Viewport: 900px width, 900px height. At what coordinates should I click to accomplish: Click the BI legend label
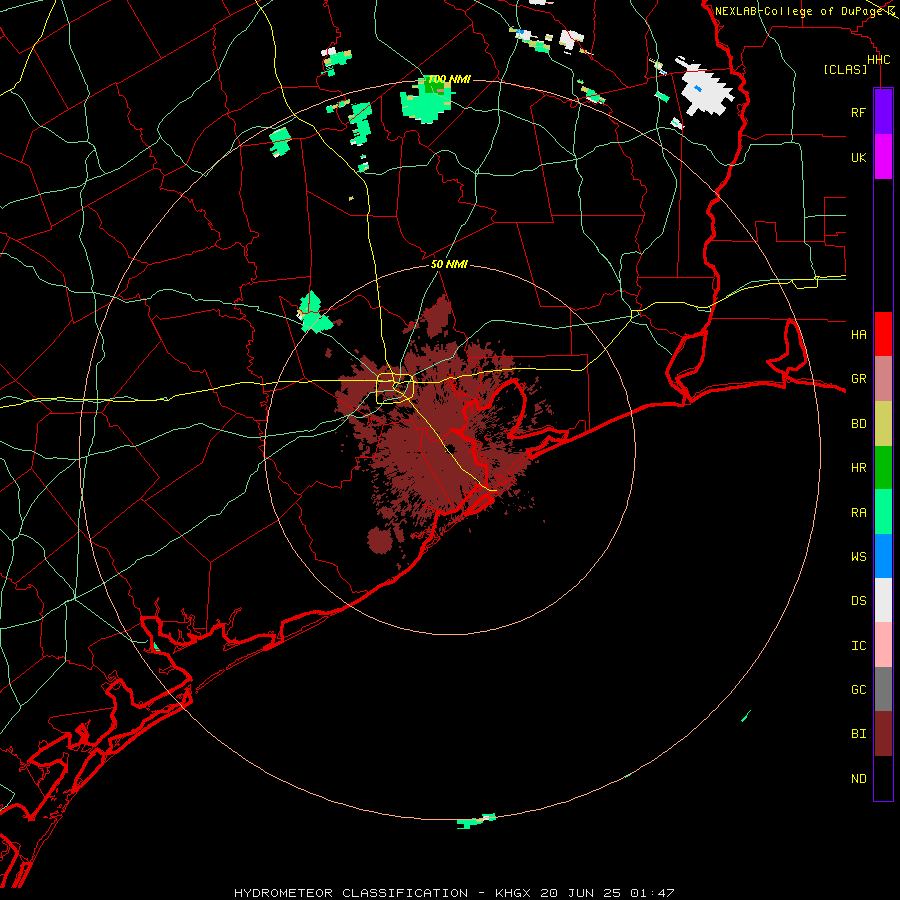click(x=858, y=734)
